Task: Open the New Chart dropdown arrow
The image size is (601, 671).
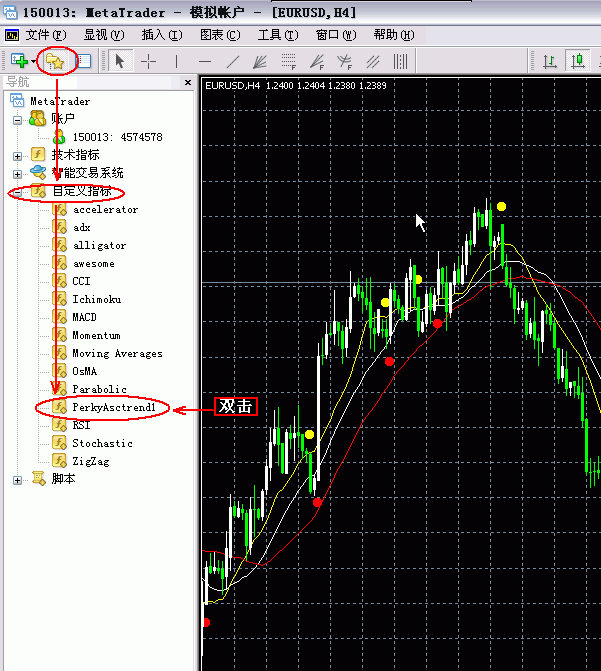Action: (33, 62)
